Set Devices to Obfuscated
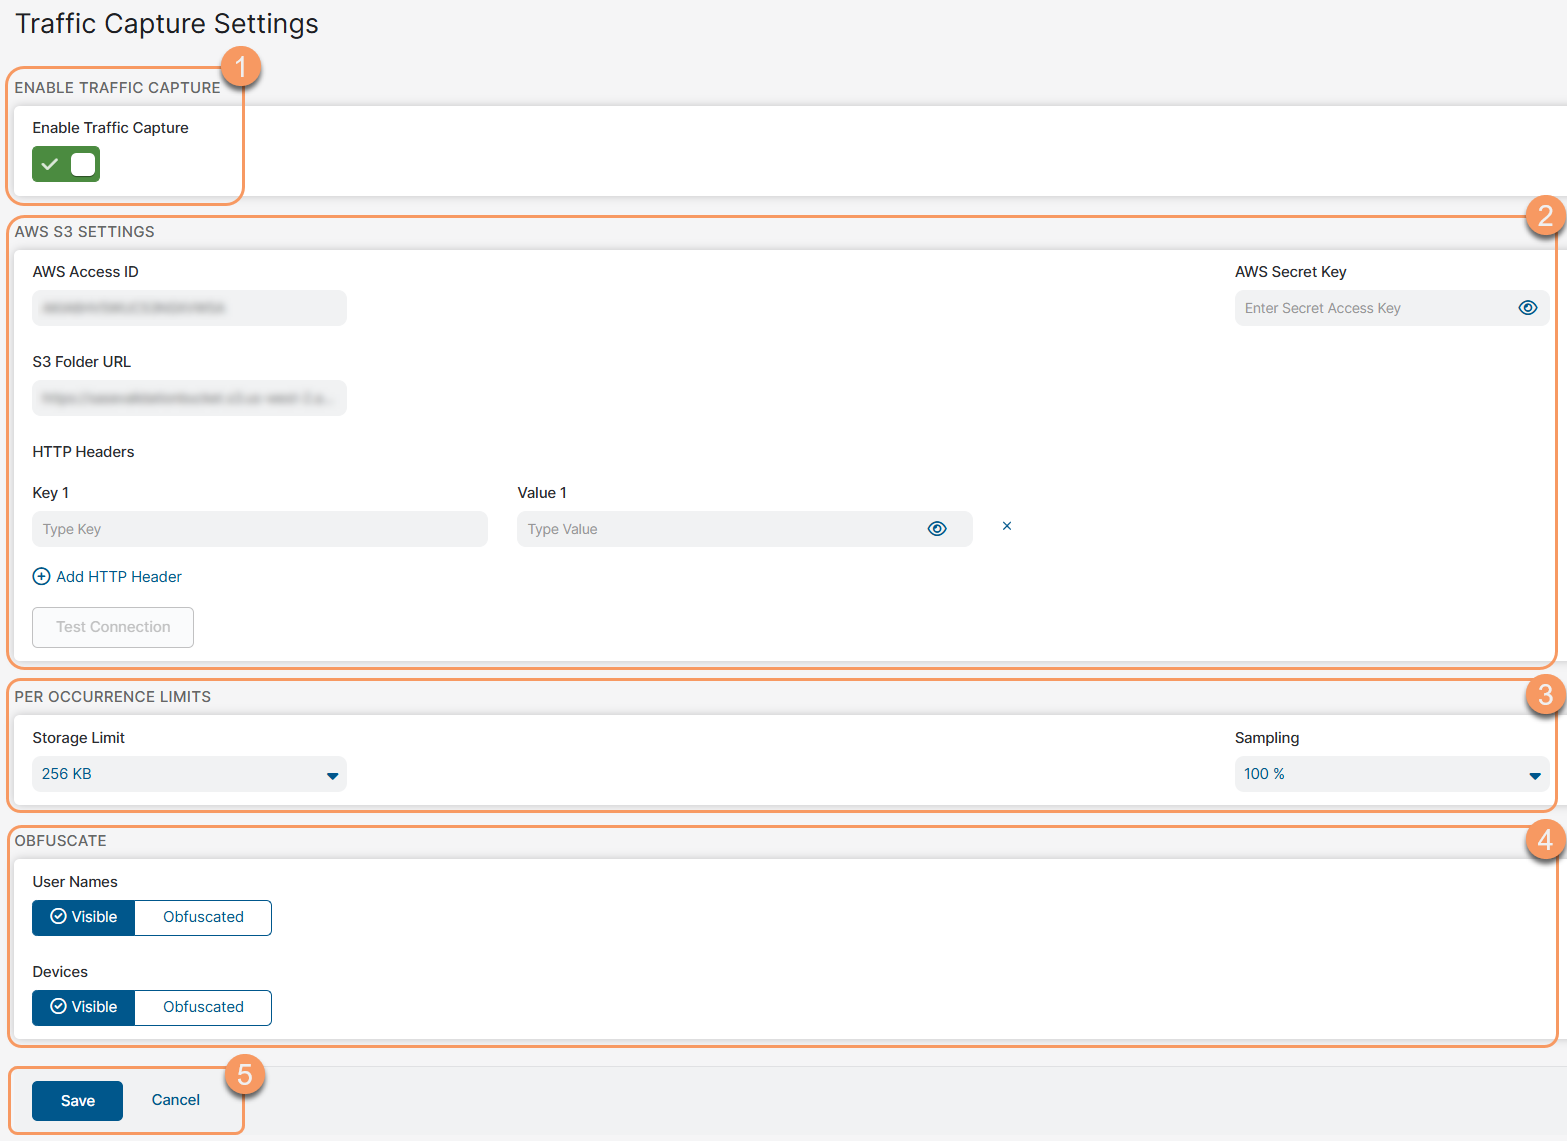This screenshot has height=1141, width=1567. pos(203,1007)
